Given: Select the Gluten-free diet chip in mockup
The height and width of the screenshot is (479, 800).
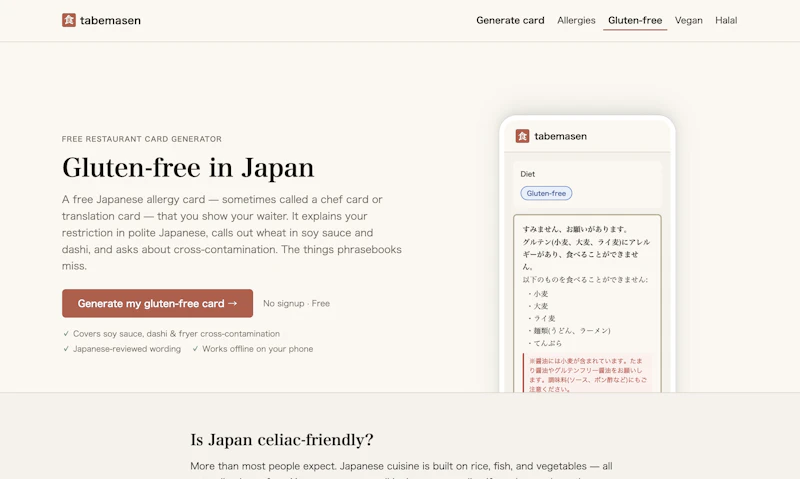Looking at the screenshot, I should point(546,193).
